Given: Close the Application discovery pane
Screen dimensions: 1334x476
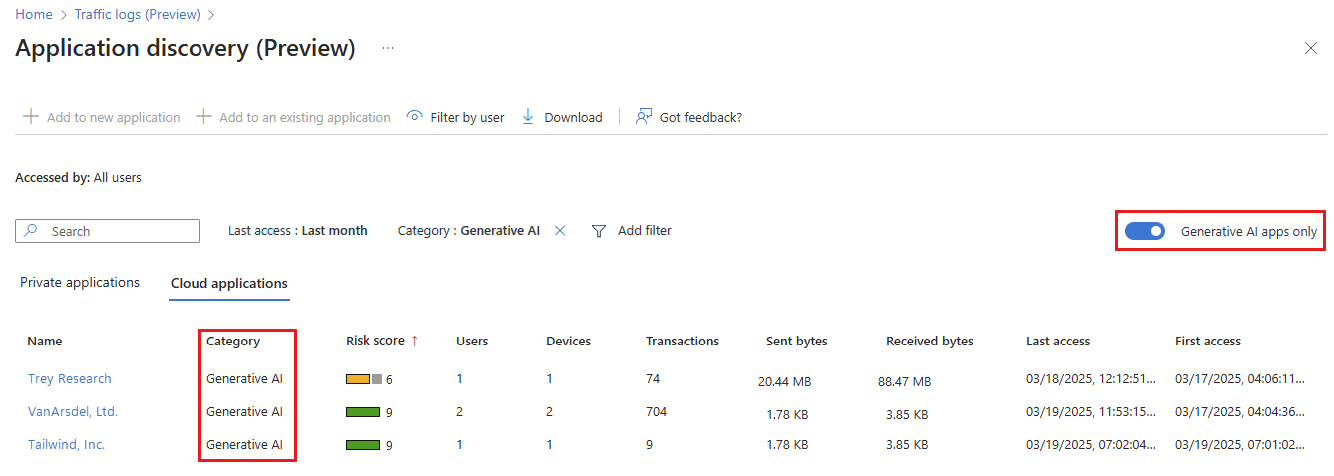Looking at the screenshot, I should [x=1310, y=48].
